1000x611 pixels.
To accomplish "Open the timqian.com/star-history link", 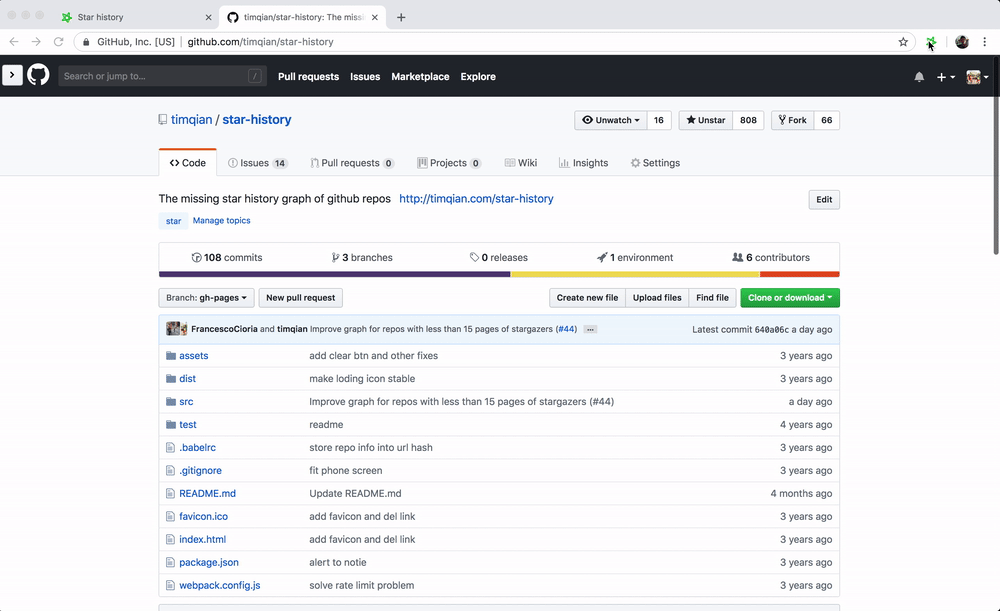I will click(476, 198).
